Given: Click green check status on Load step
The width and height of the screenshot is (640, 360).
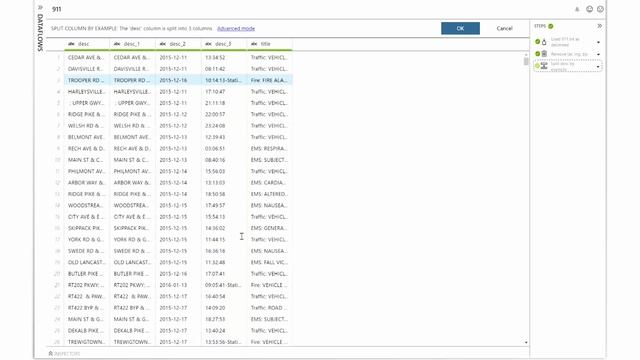Looking at the screenshot, I should coord(538,42).
